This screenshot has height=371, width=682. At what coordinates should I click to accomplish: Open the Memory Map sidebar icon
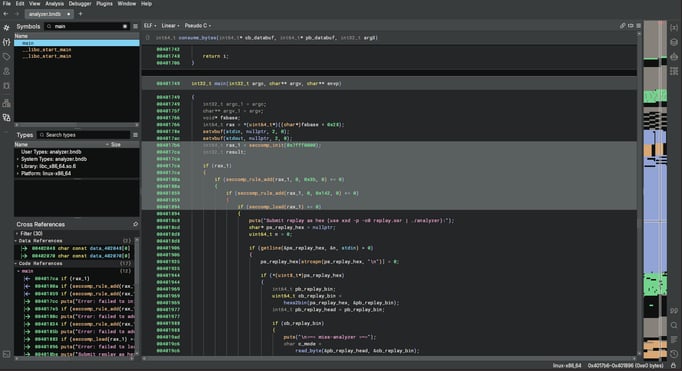pyautogui.click(x=7, y=71)
